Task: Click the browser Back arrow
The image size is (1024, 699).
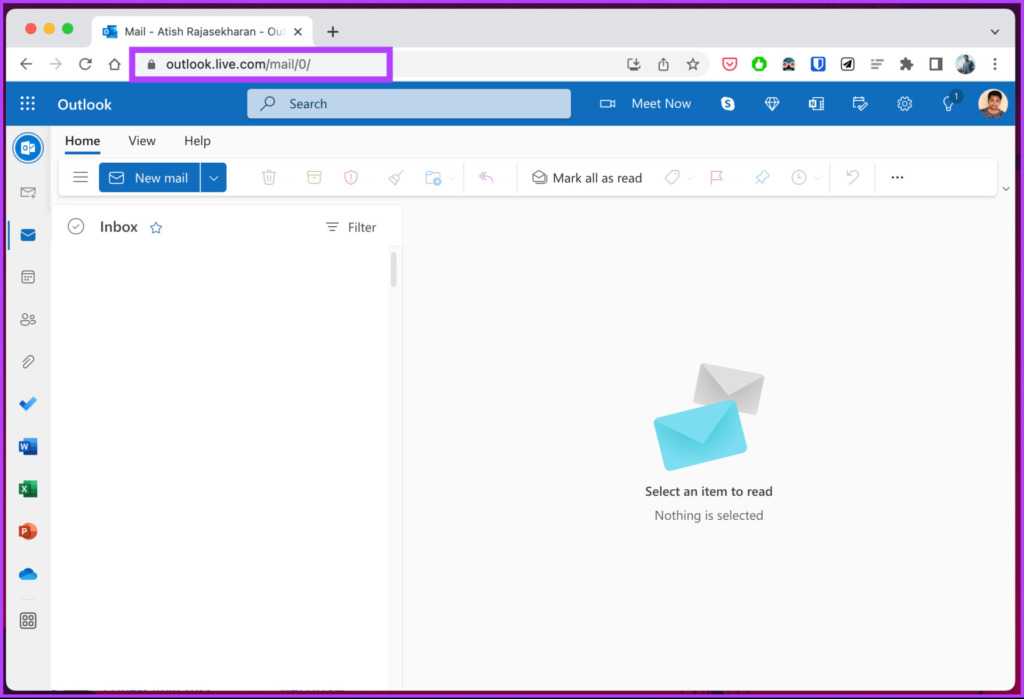Action: tap(26, 64)
